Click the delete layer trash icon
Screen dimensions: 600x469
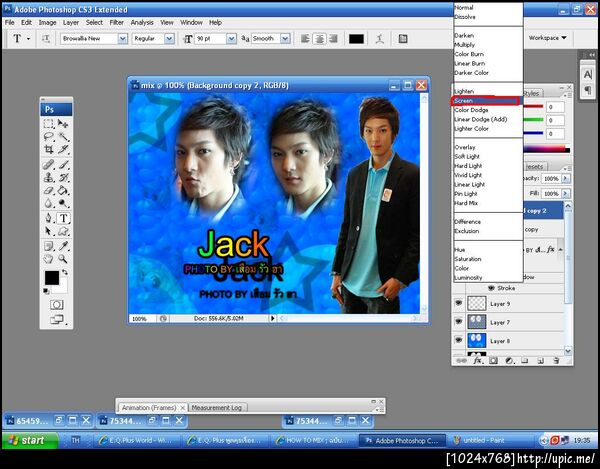[x=556, y=360]
